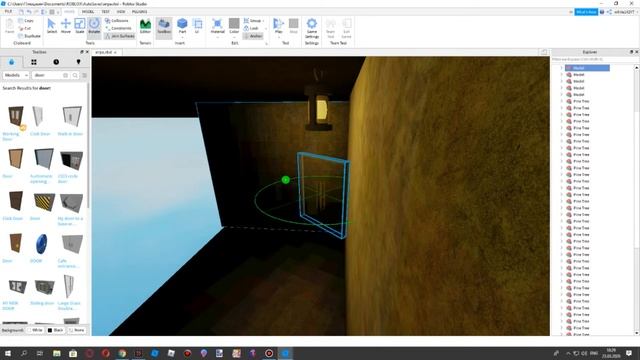Open the Toolbox search filter options icon
The width and height of the screenshot is (640, 360).
[x=84, y=76]
